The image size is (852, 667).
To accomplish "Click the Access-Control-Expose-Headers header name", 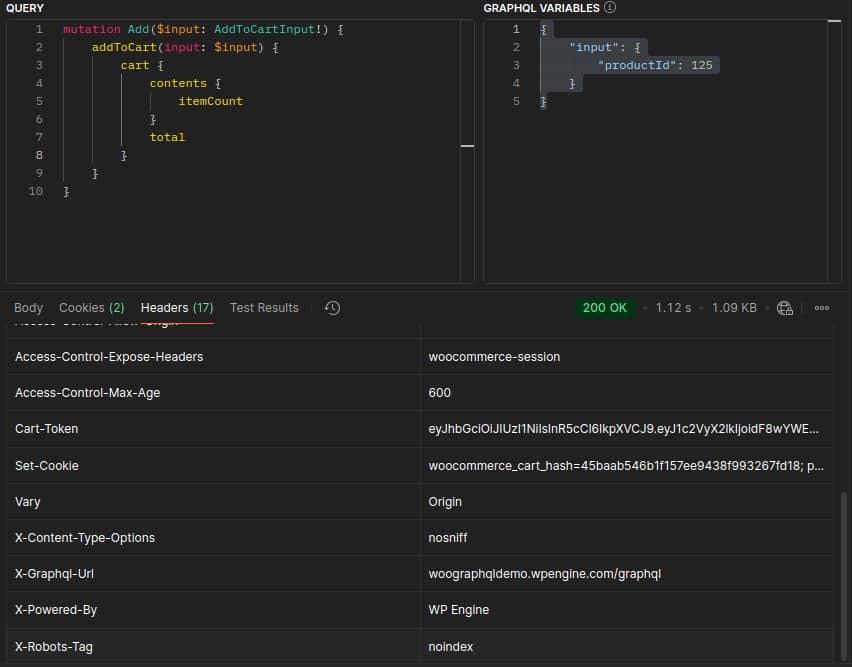I will click(x=109, y=357).
